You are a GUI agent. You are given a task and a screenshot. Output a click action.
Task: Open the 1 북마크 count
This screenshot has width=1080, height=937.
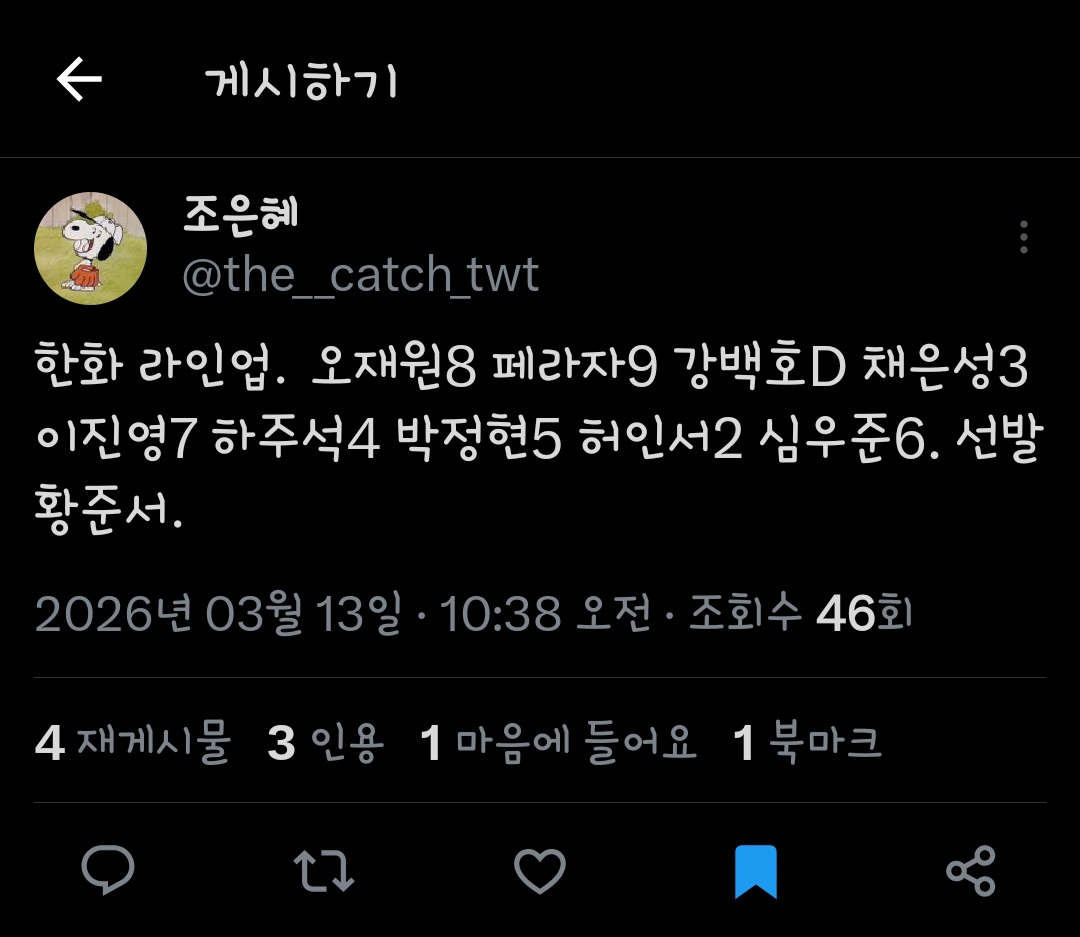point(807,742)
